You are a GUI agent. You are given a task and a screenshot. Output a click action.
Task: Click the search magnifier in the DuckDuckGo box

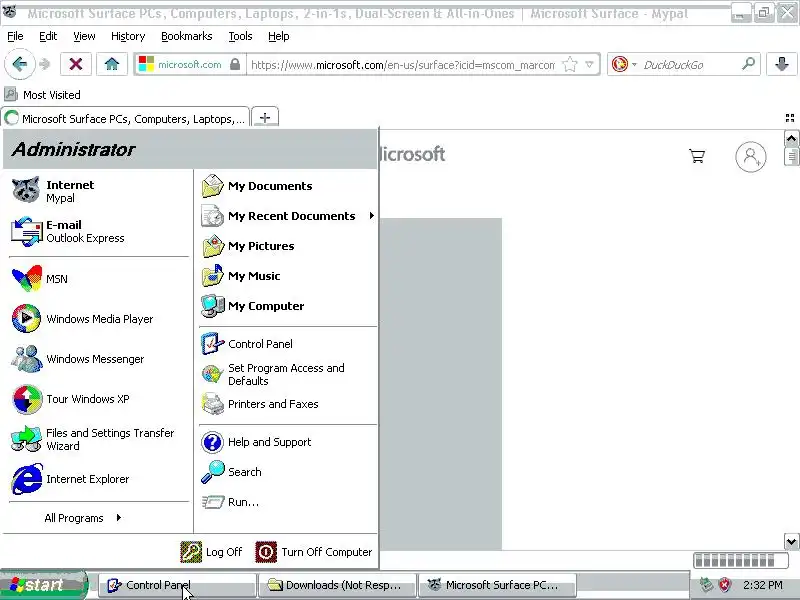[748, 64]
